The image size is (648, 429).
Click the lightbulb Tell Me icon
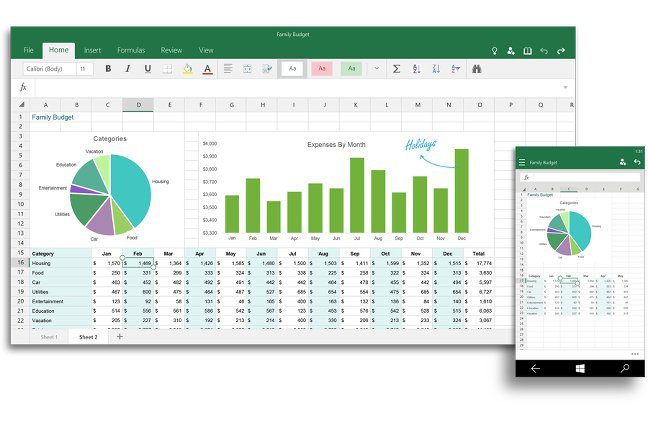[494, 50]
